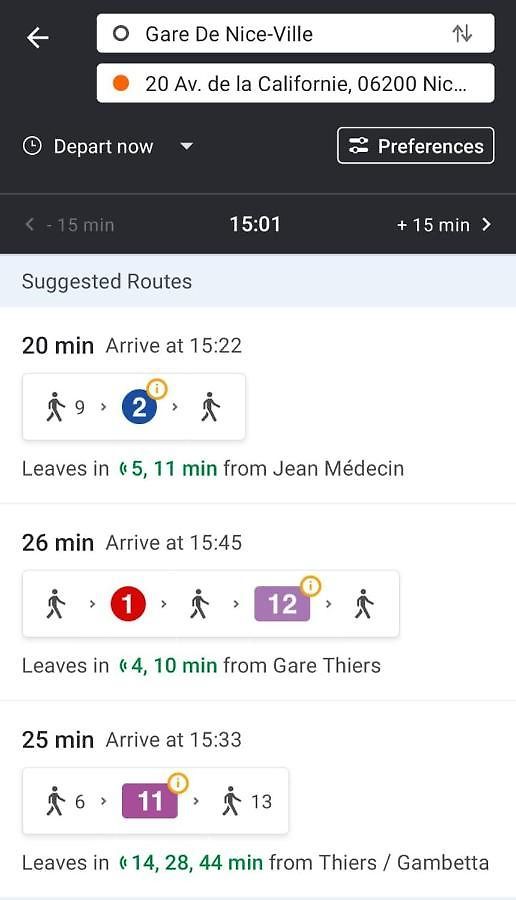Select the 25 min route arriving 15:33
The height and width of the screenshot is (900, 516).
(x=258, y=799)
